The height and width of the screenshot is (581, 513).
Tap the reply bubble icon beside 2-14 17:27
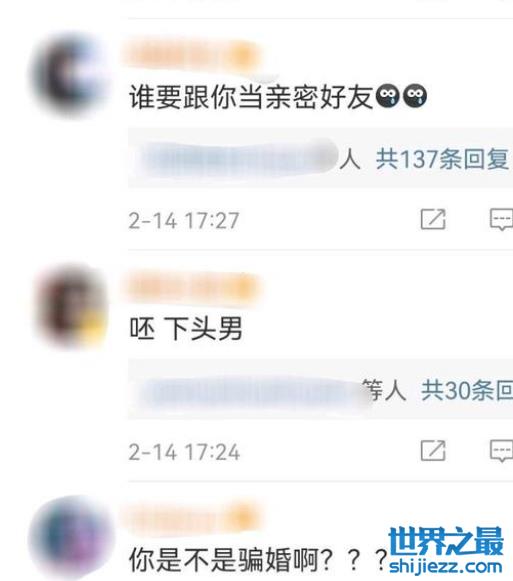click(x=502, y=219)
